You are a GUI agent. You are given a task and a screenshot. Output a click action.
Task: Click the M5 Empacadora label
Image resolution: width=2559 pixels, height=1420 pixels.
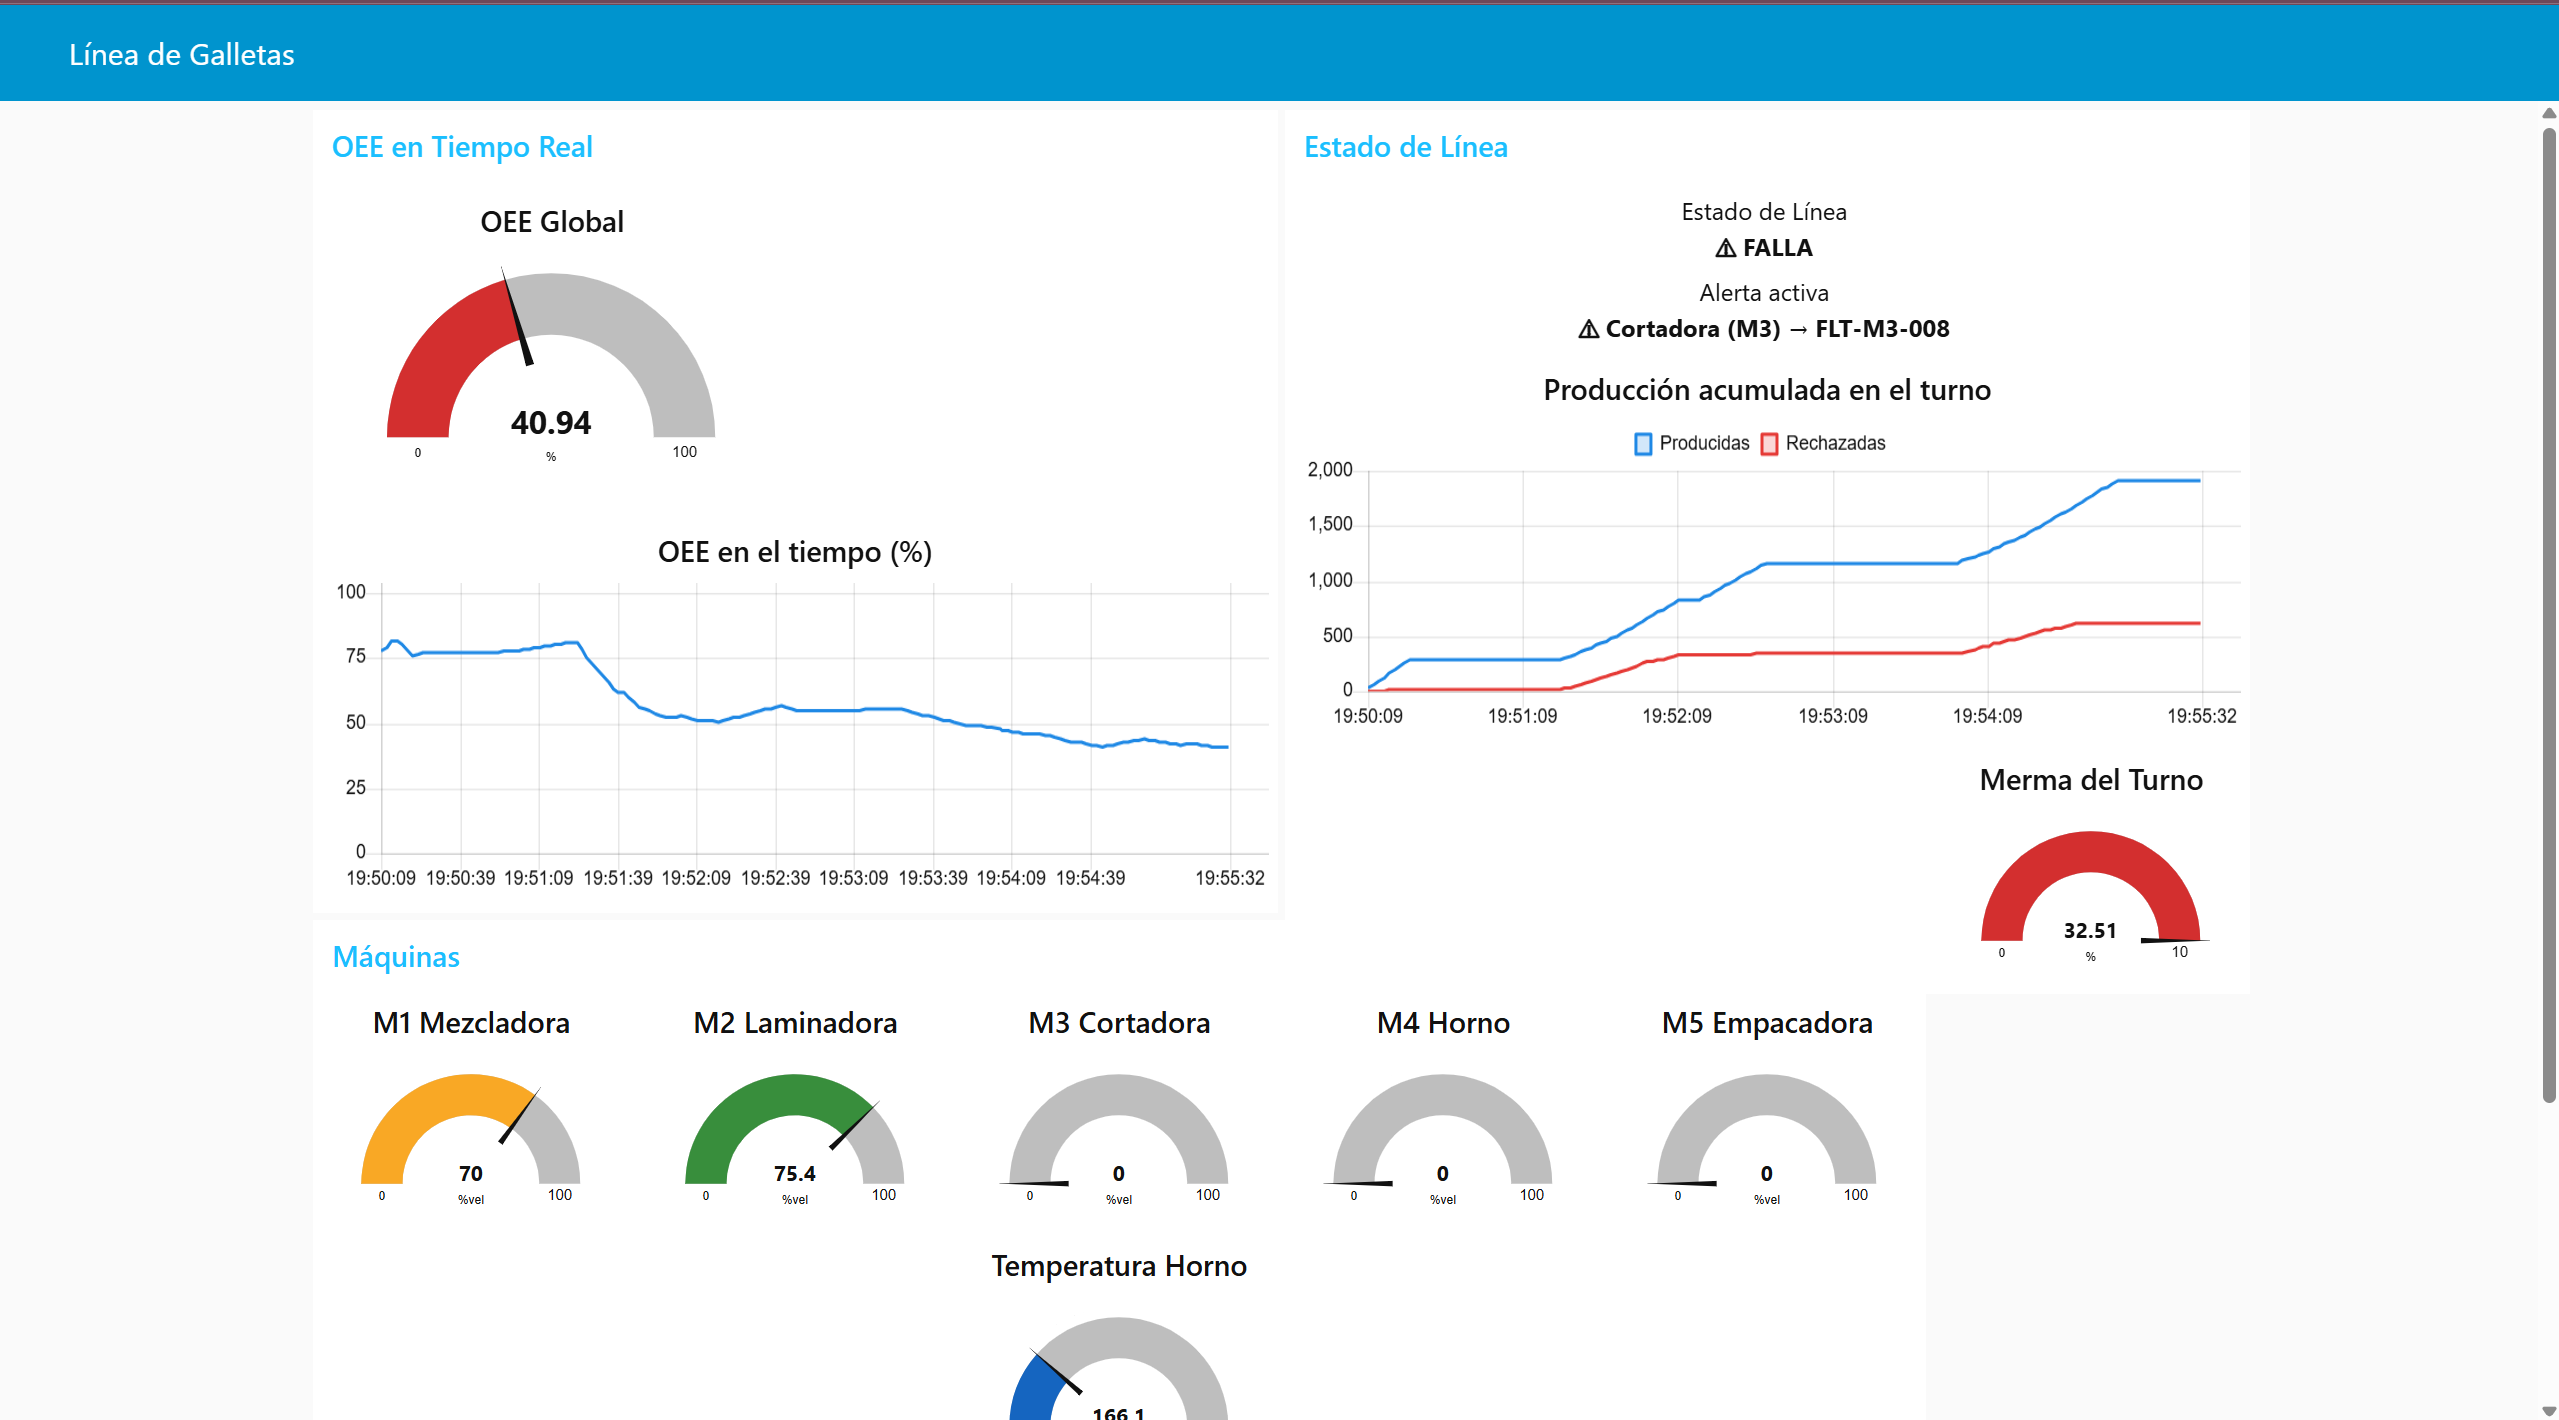(x=1767, y=1023)
